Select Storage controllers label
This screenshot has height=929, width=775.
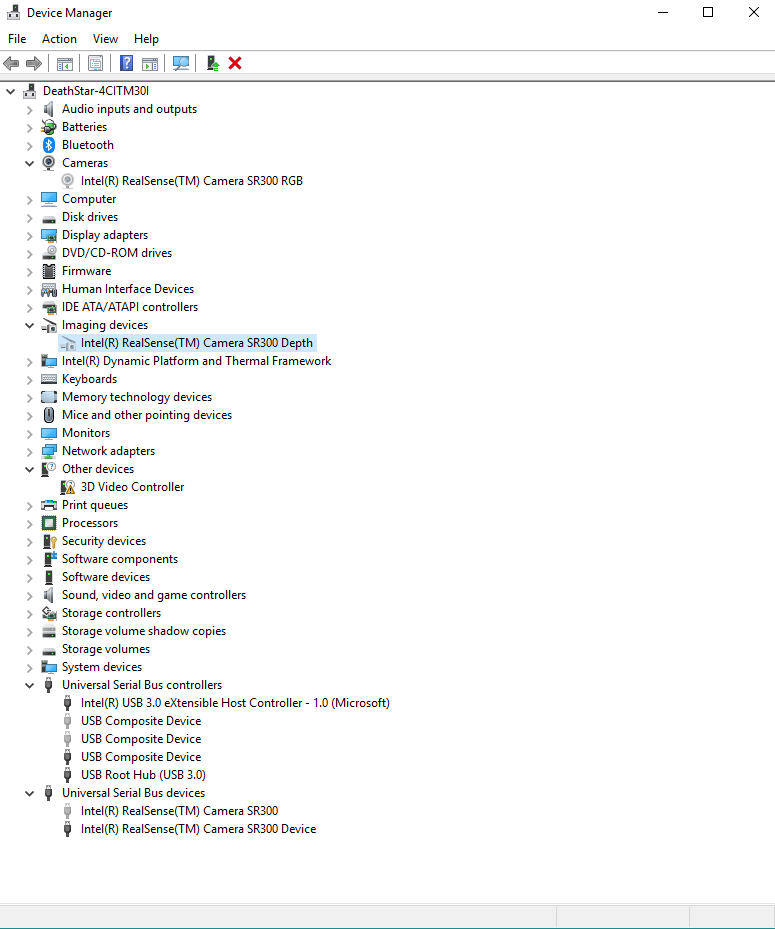point(111,613)
